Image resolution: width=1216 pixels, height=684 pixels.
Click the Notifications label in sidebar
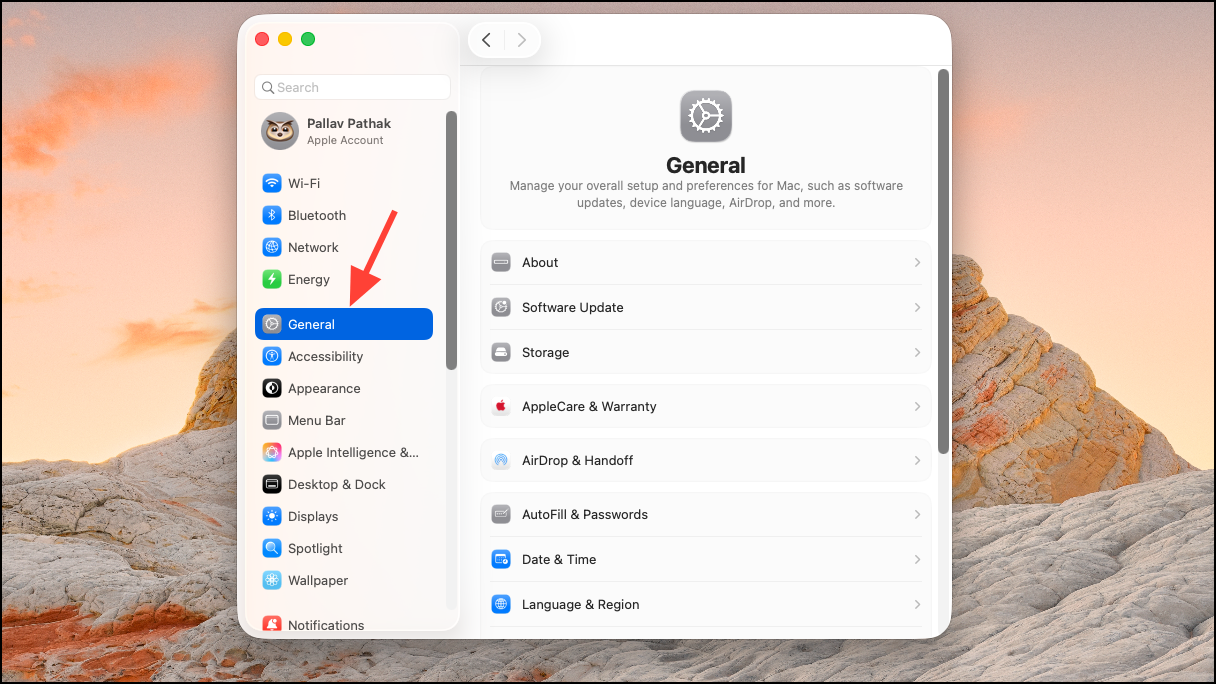[x=326, y=625]
